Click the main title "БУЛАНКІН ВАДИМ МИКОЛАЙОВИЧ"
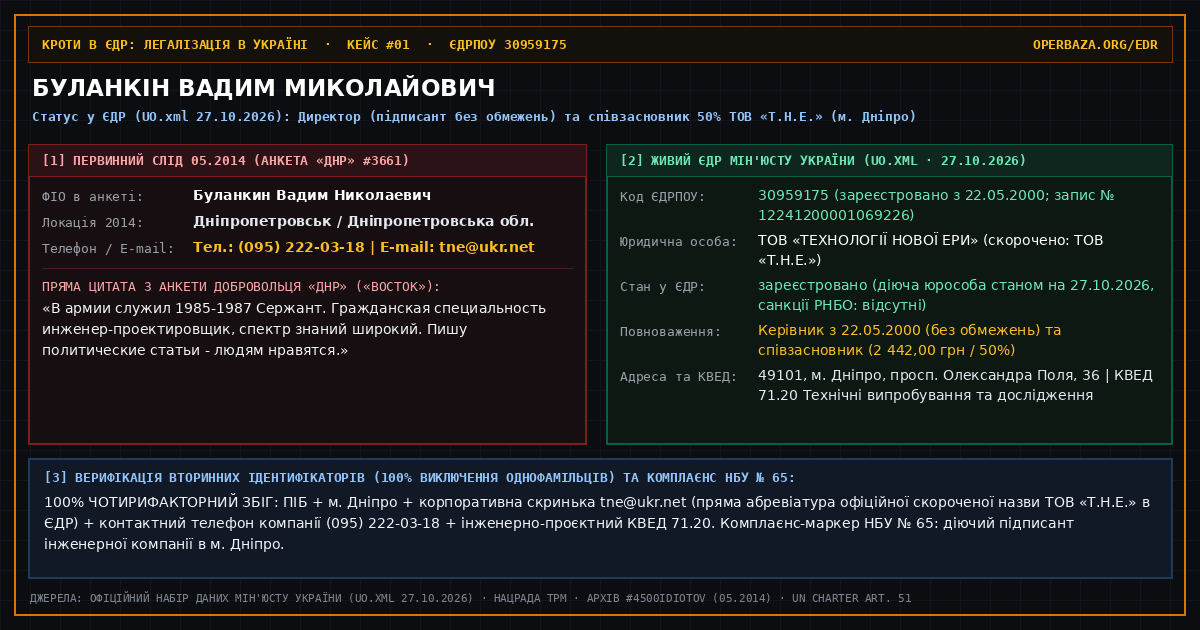This screenshot has width=1200, height=630. click(264, 88)
